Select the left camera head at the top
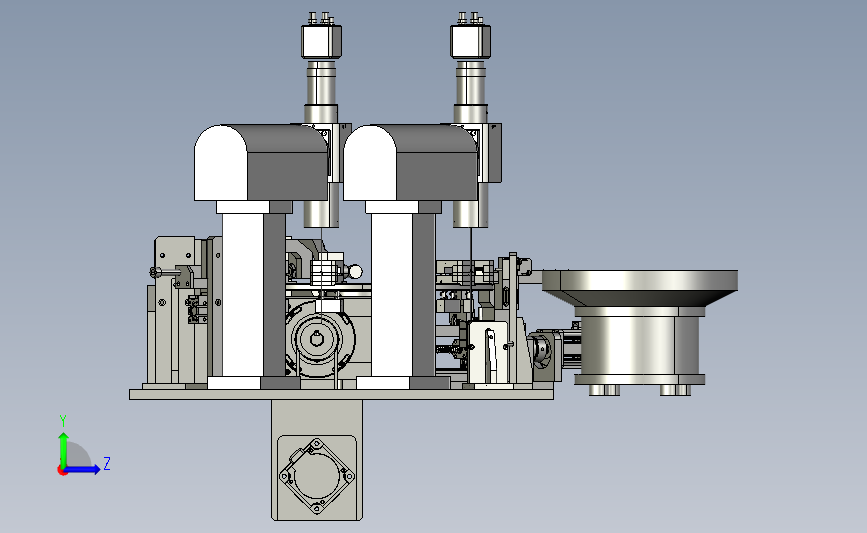867x533 pixels. [x=321, y=41]
